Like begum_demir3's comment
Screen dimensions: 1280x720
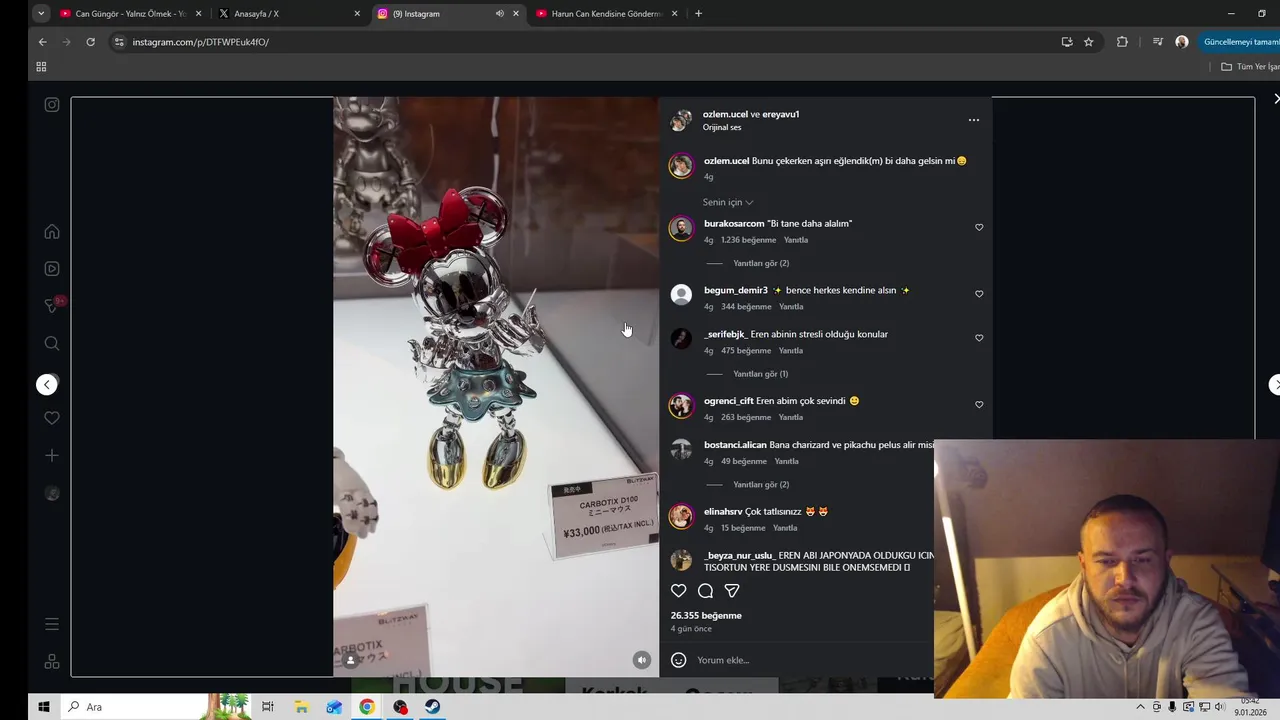click(979, 294)
